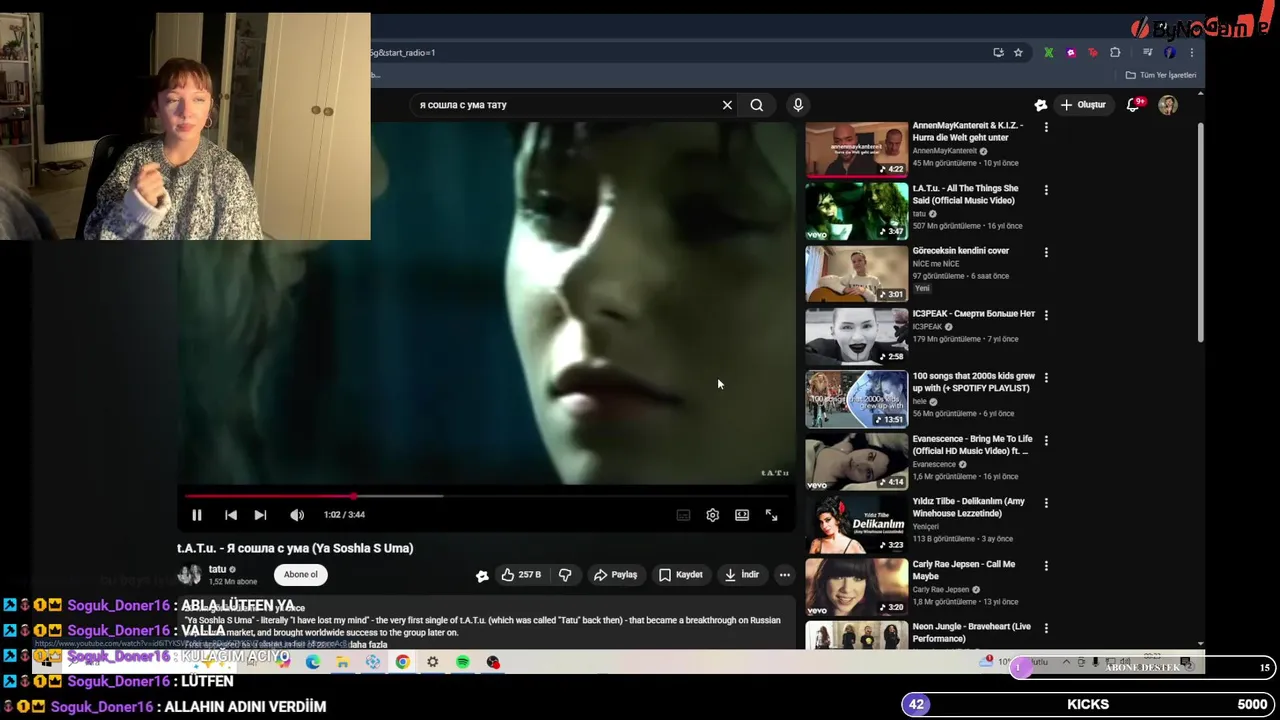Open 'Neon Jungle - Braveheart' video title

coord(971,633)
